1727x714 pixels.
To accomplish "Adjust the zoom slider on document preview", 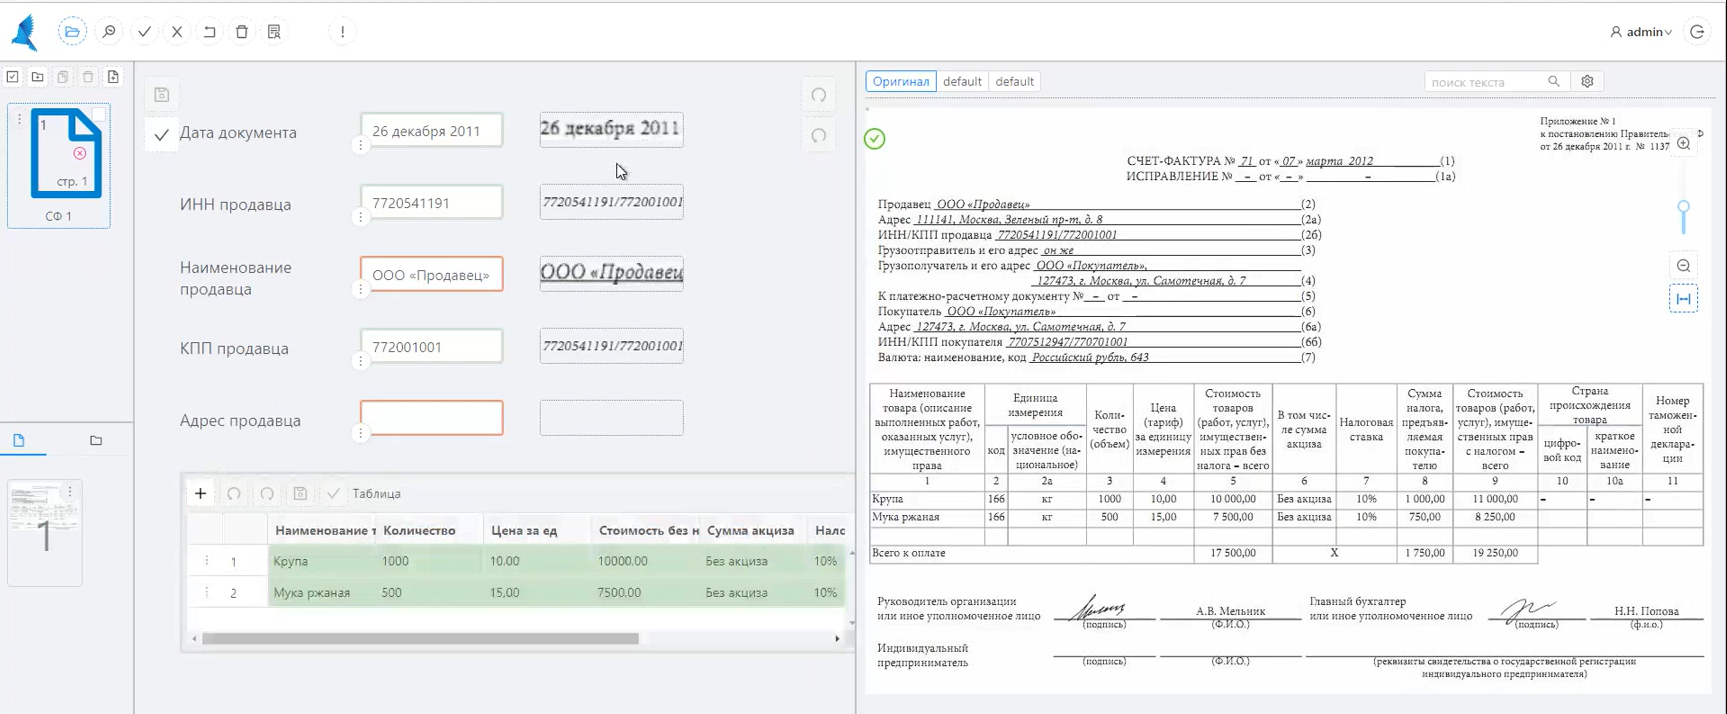I will click(x=1684, y=208).
